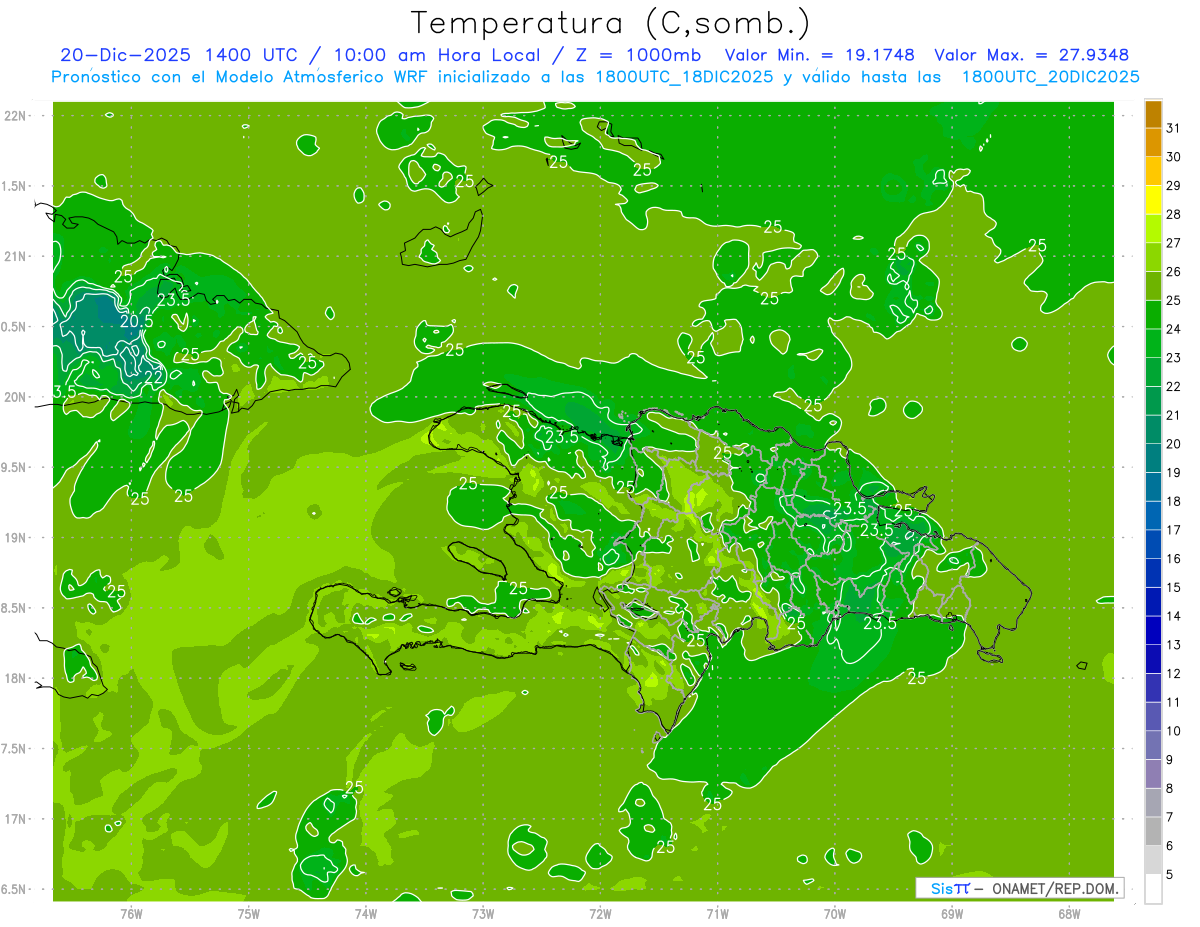Click the "73W" longitude axis label

tap(483, 914)
